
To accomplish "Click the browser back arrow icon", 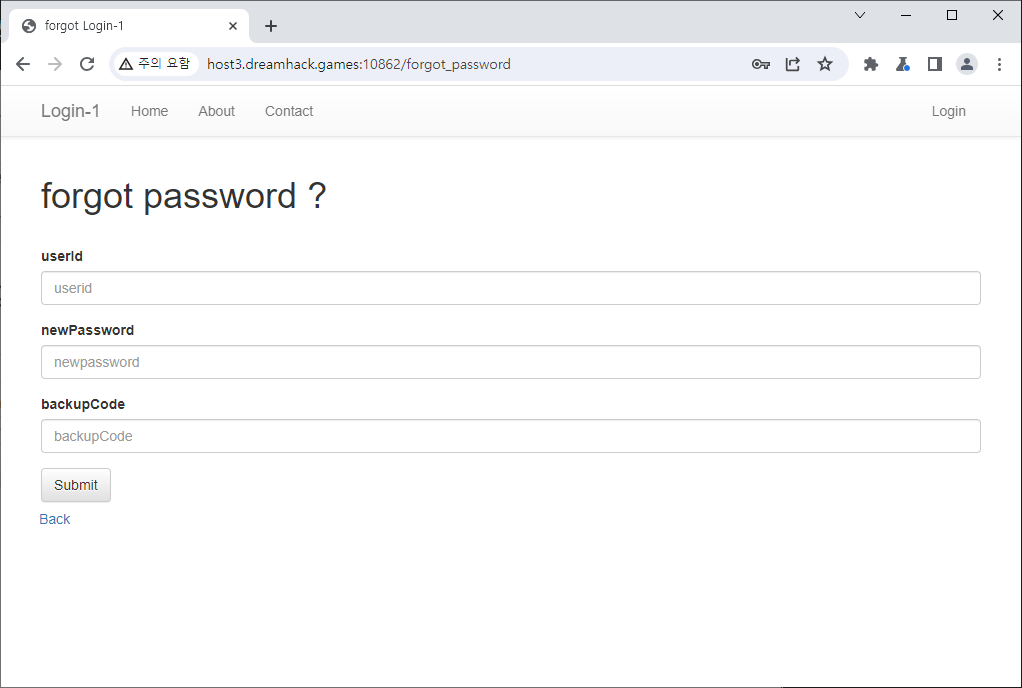I will click(x=23, y=64).
